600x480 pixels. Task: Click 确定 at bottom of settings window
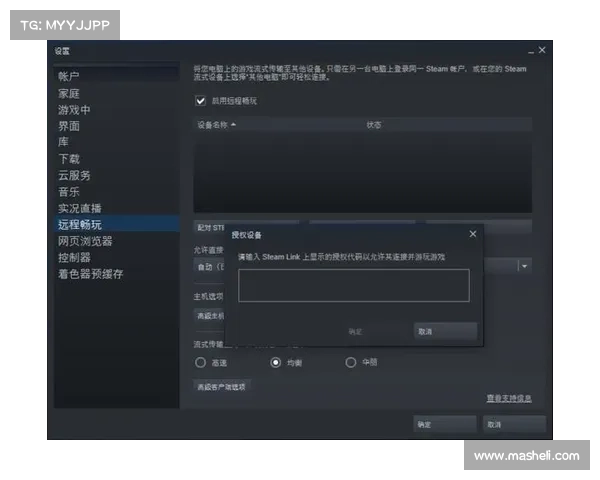point(445,424)
